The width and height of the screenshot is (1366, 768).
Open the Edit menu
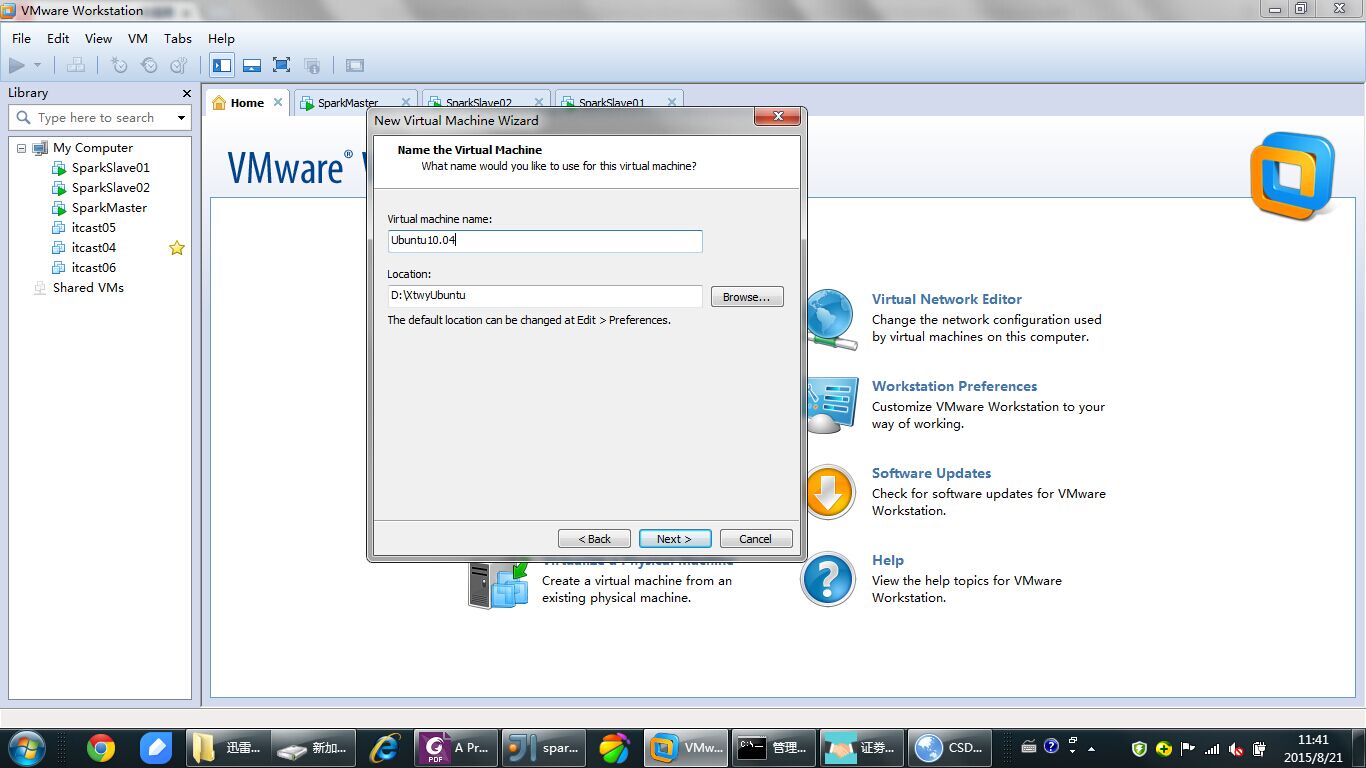click(58, 38)
